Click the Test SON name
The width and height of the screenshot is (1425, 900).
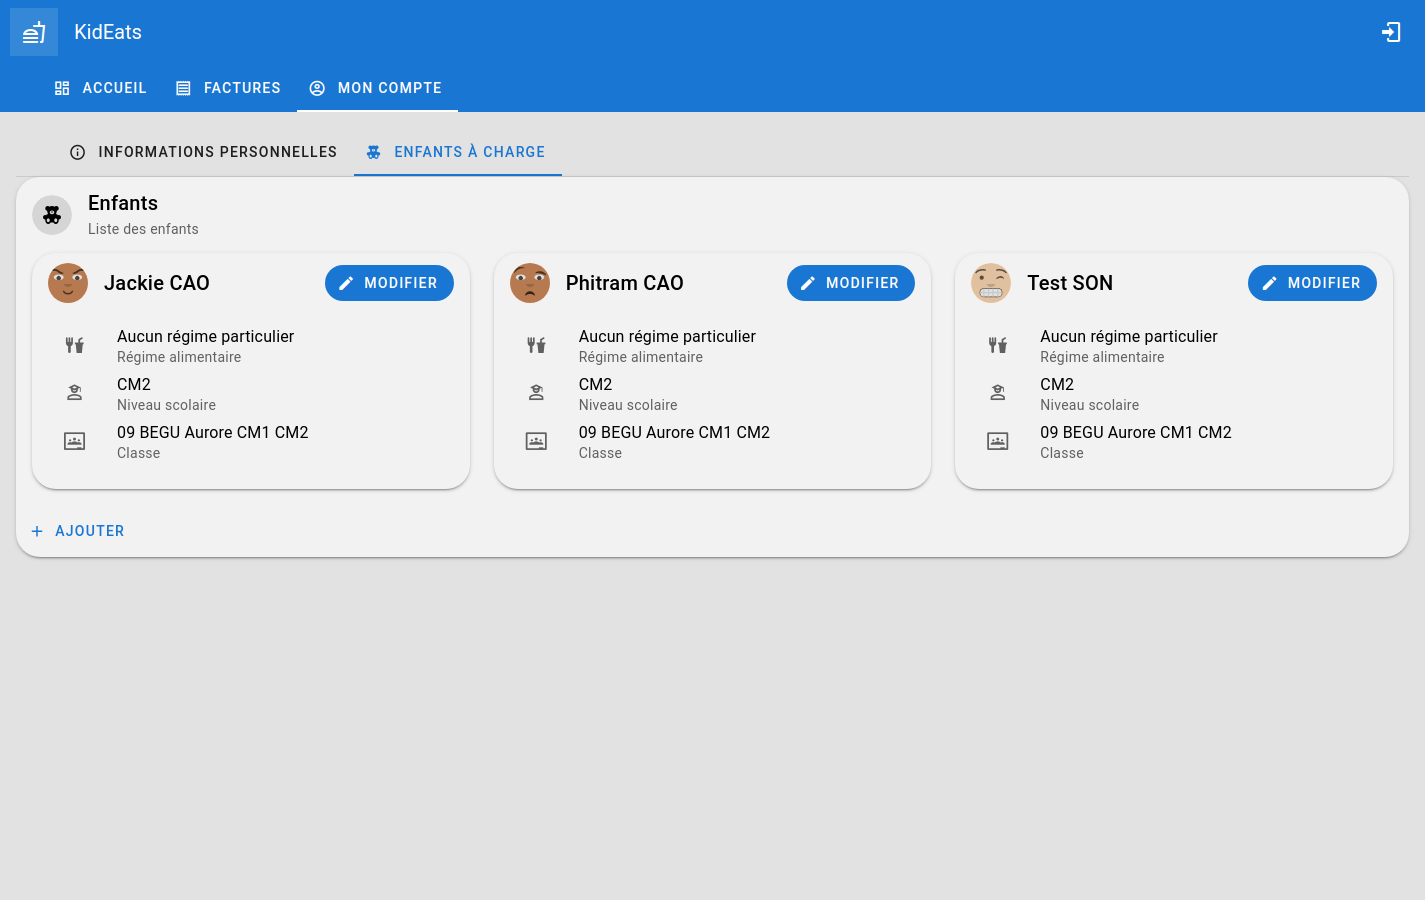click(1070, 283)
